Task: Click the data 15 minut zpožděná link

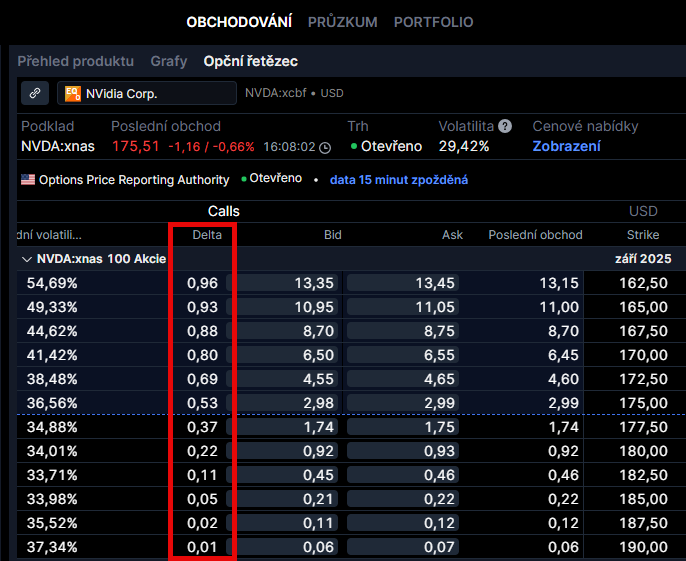Action: pyautogui.click(x=399, y=180)
